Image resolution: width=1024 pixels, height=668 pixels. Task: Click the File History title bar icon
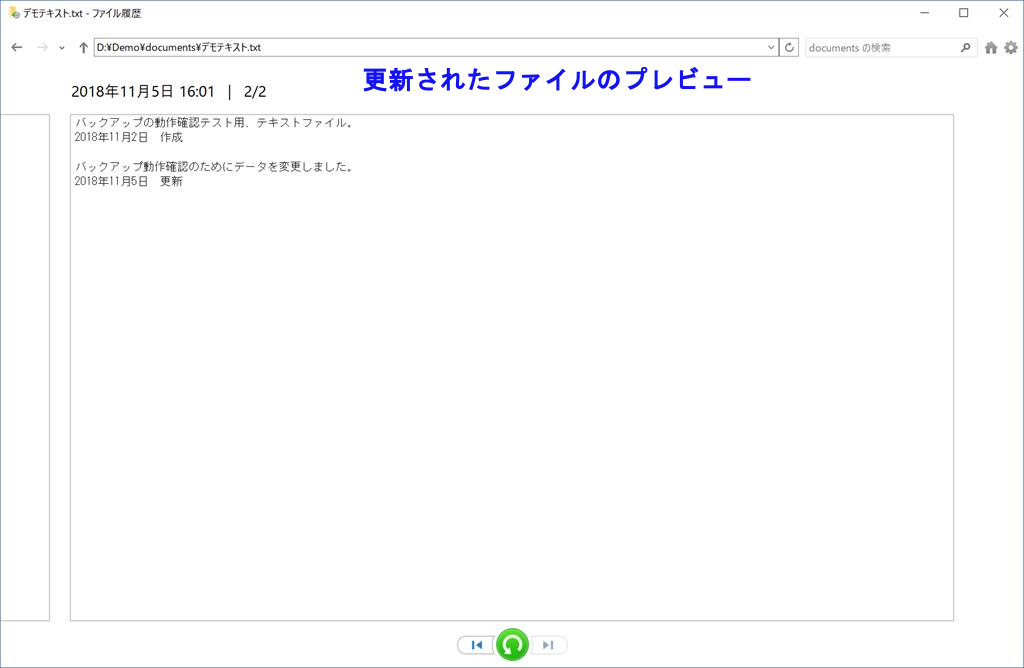(14, 13)
